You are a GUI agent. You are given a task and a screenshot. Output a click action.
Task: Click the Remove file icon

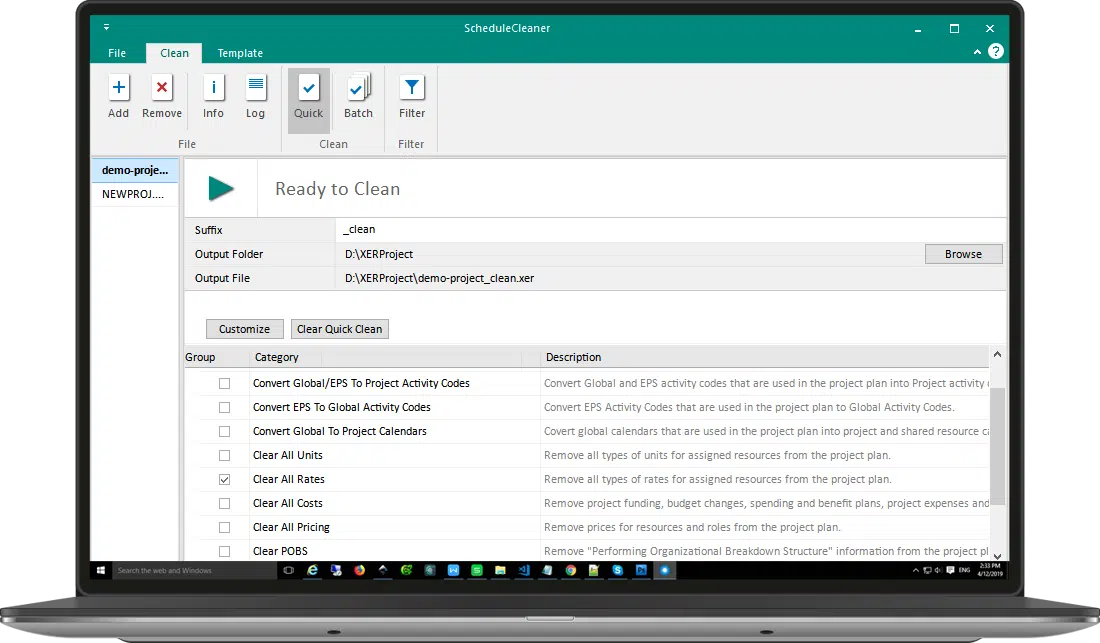tap(161, 95)
